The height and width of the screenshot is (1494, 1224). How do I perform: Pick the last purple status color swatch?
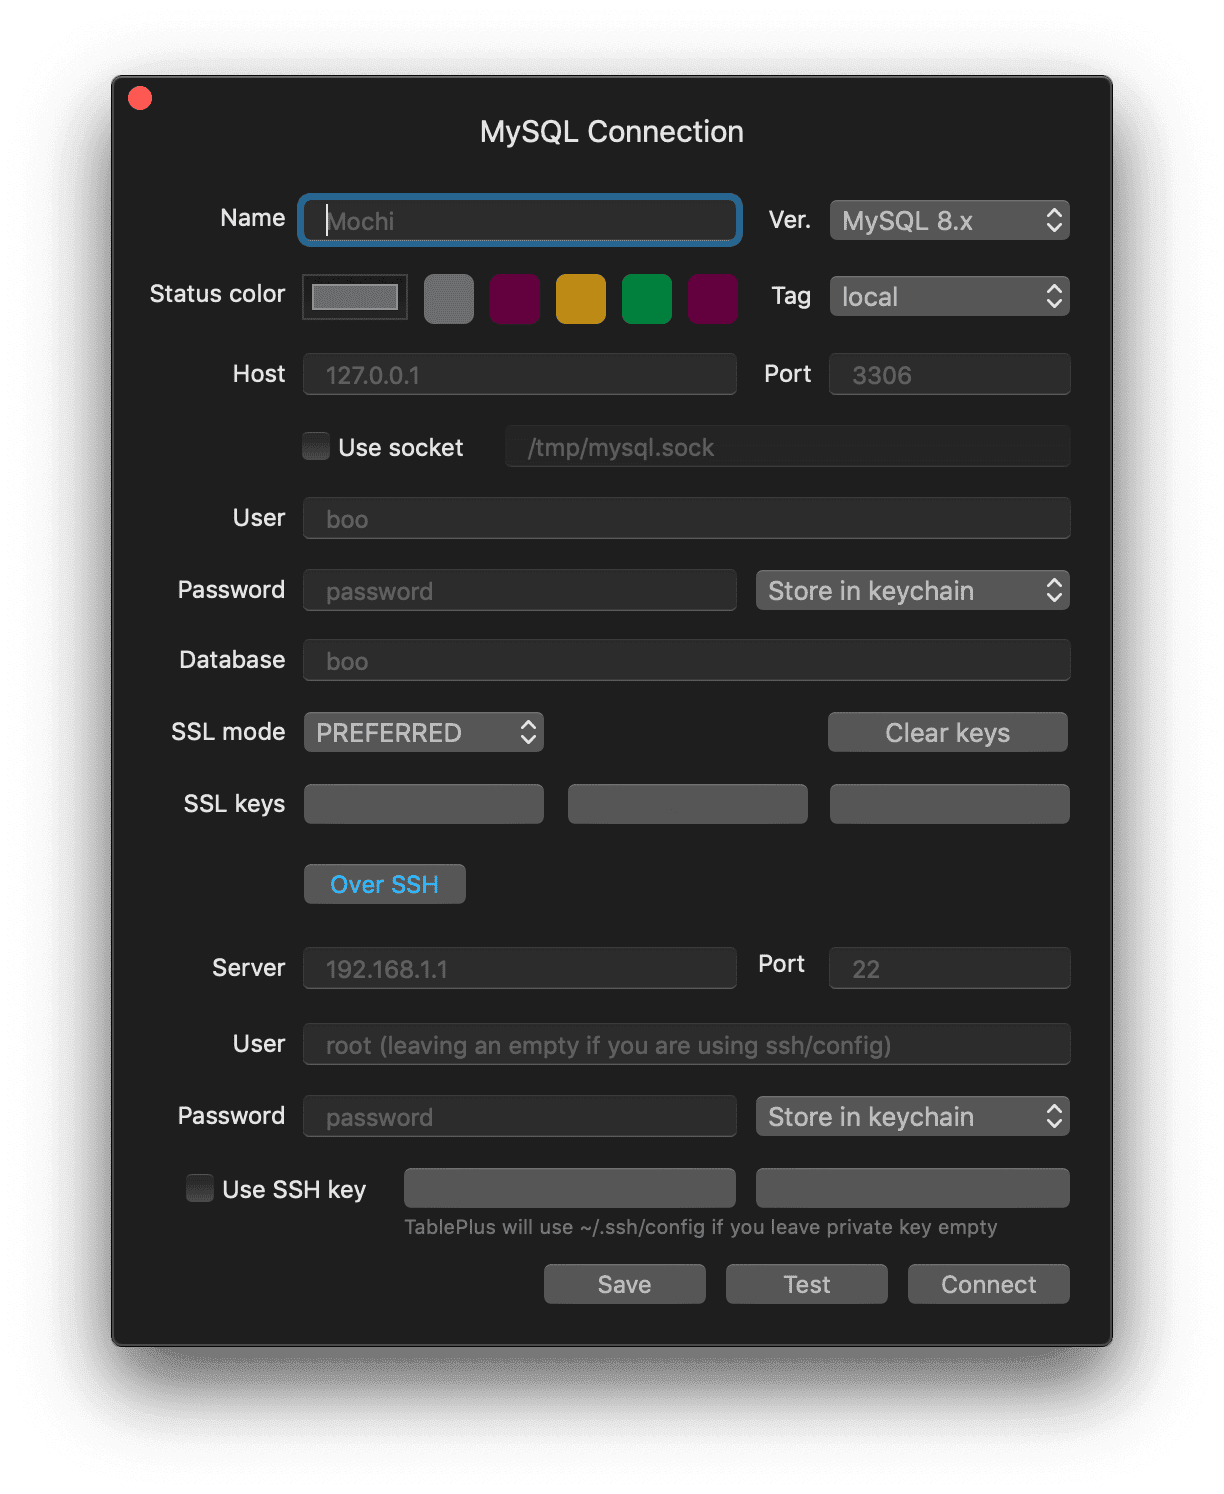coord(713,299)
